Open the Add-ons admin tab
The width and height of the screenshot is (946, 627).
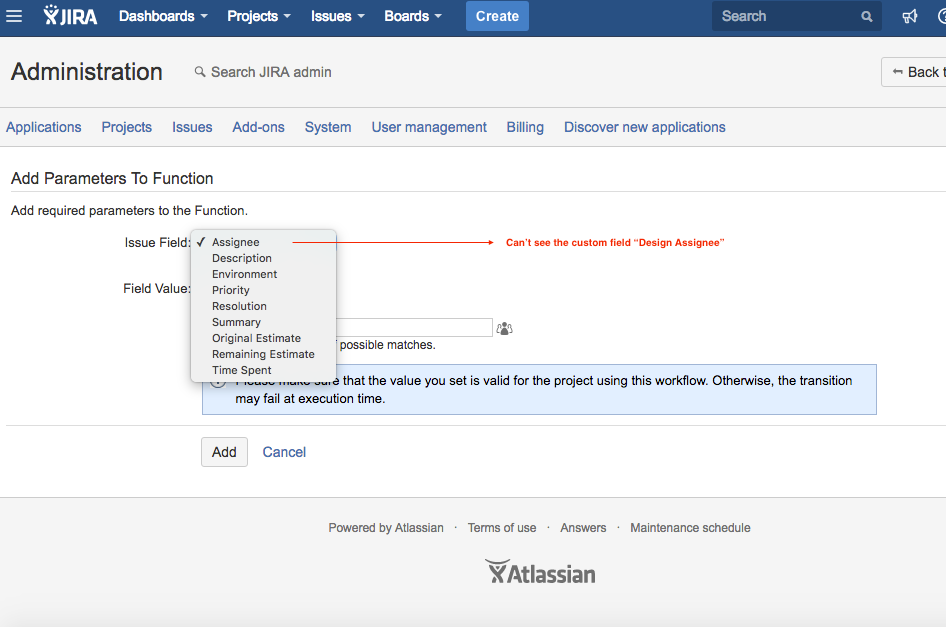(x=258, y=127)
